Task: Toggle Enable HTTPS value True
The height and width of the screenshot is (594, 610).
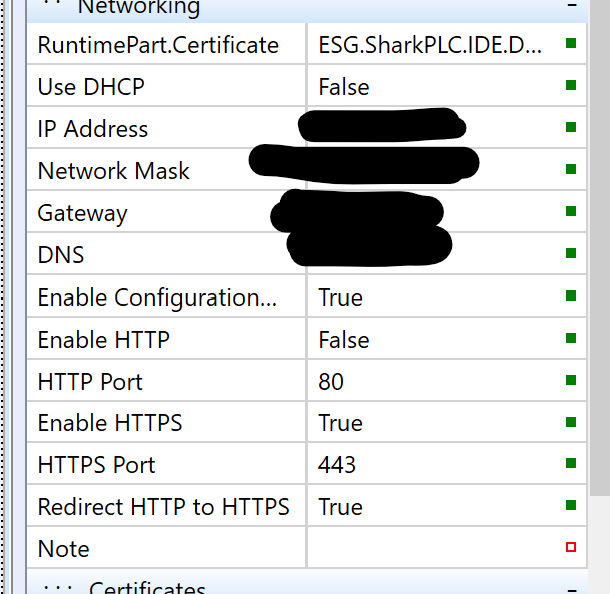Action: point(341,423)
